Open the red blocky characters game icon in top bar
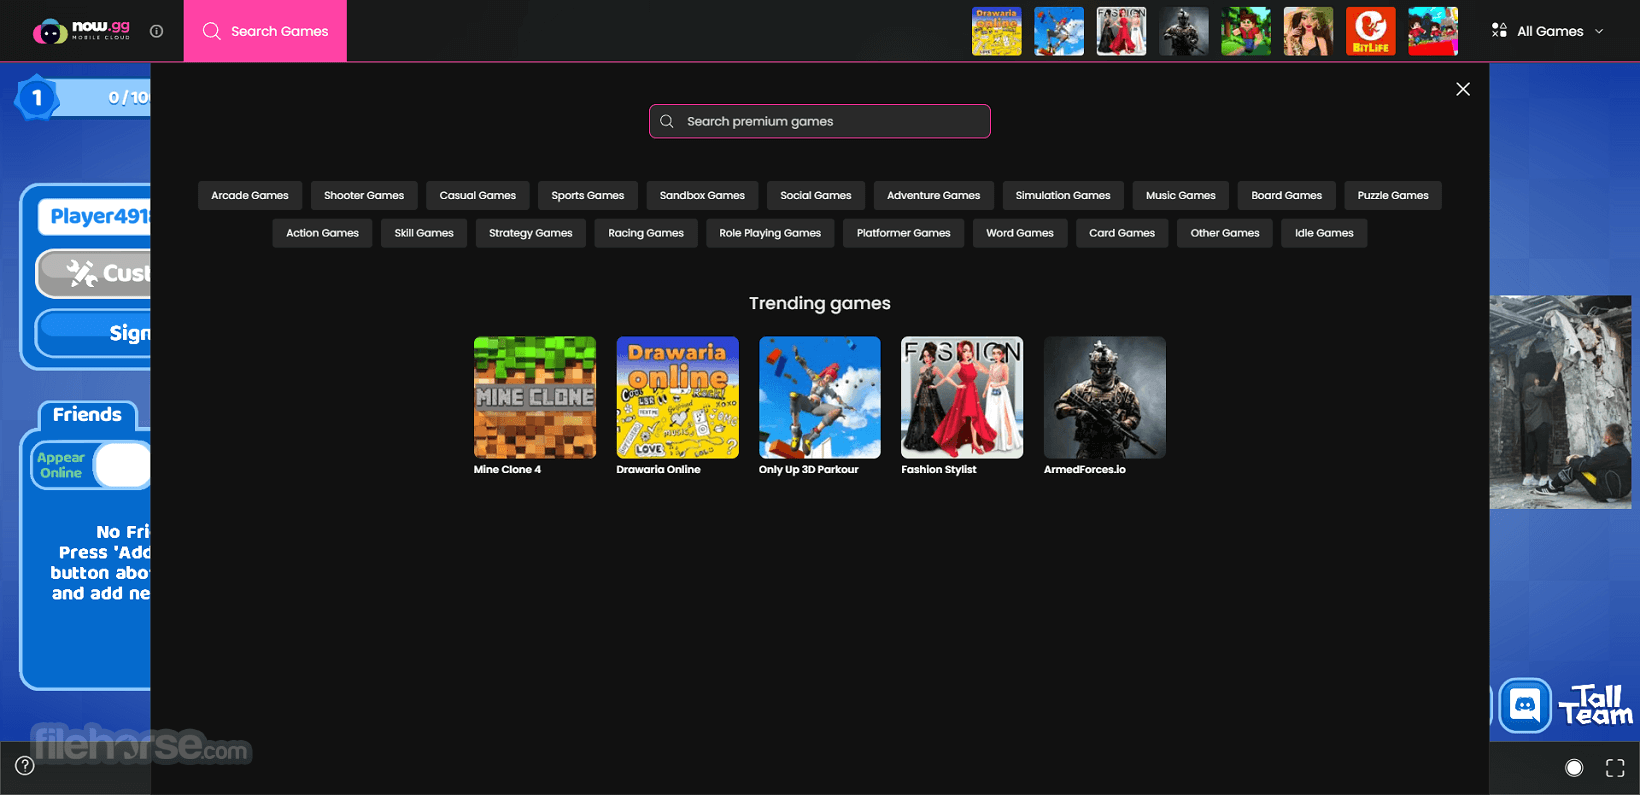Screen dimensions: 1640x795 tap(1433, 31)
